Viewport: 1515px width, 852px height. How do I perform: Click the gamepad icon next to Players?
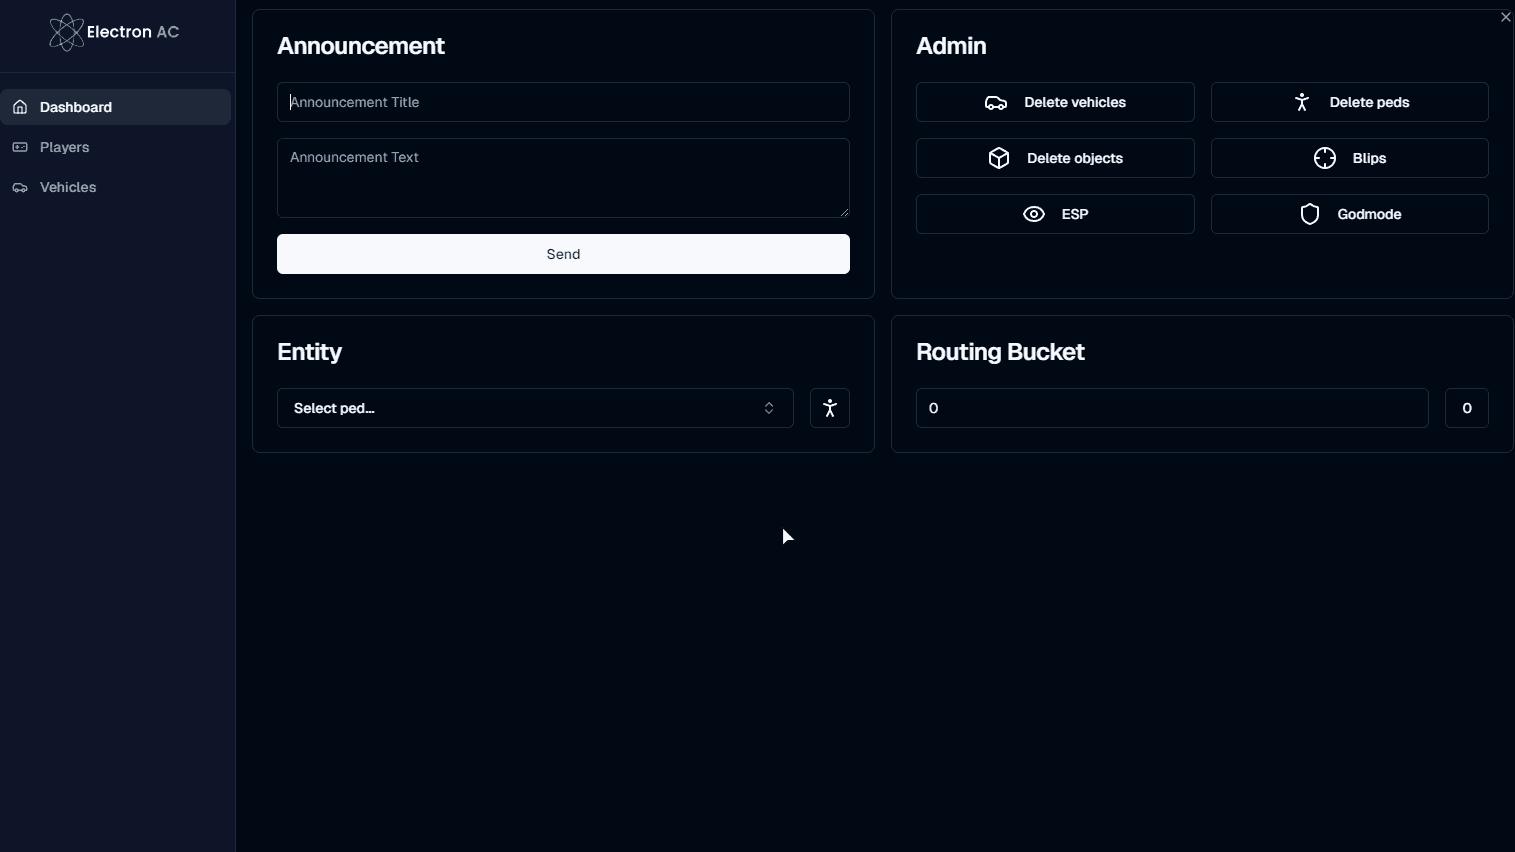point(20,147)
